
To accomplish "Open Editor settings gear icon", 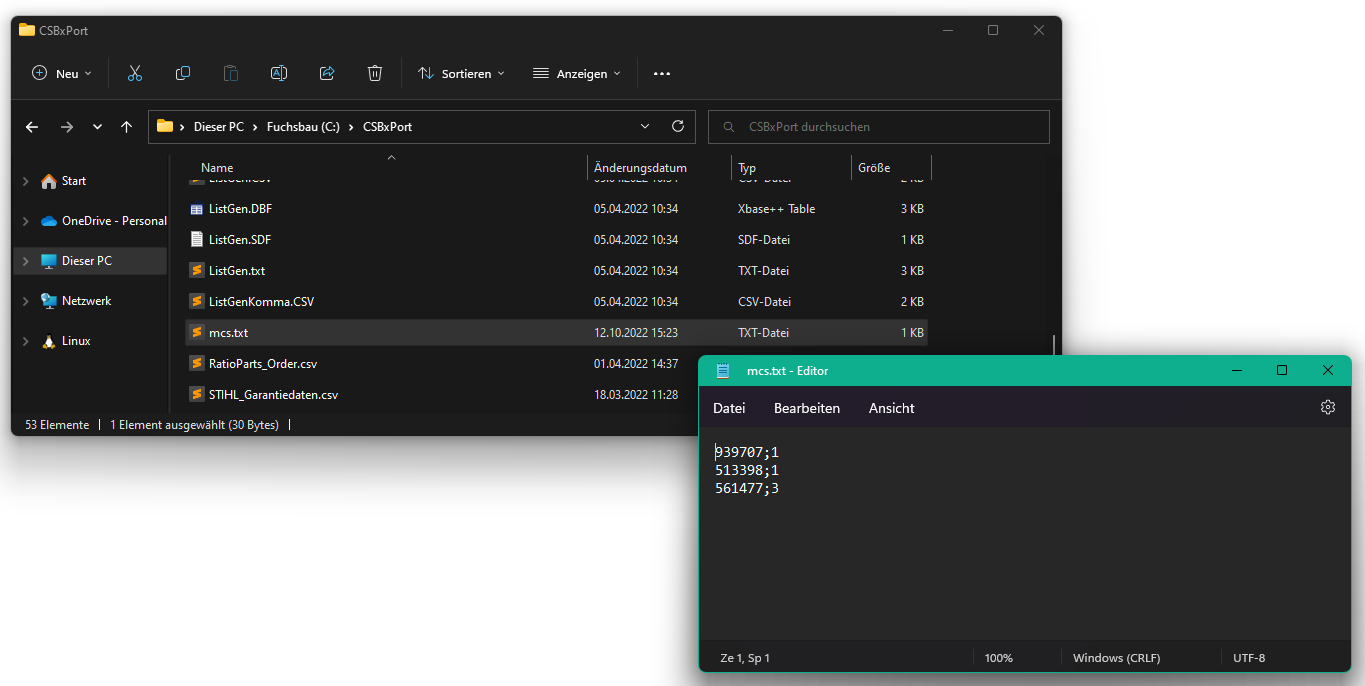I will 1328,407.
